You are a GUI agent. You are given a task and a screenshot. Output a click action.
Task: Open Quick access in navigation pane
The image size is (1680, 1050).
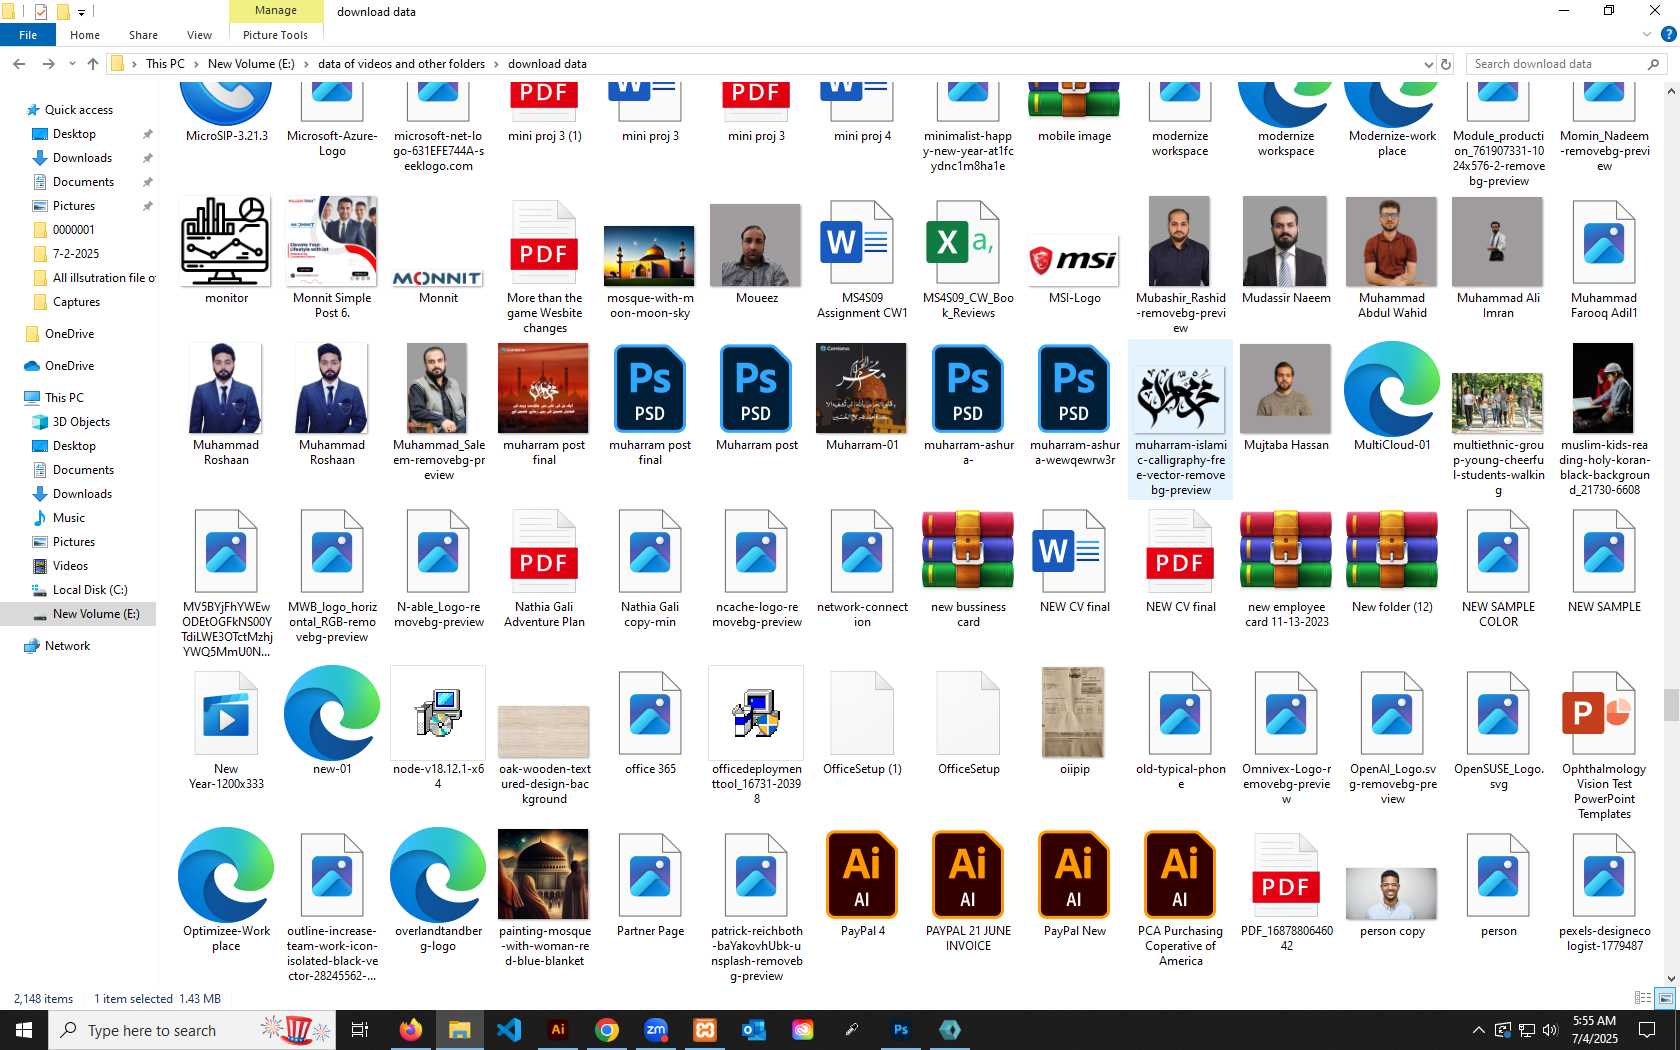(79, 110)
